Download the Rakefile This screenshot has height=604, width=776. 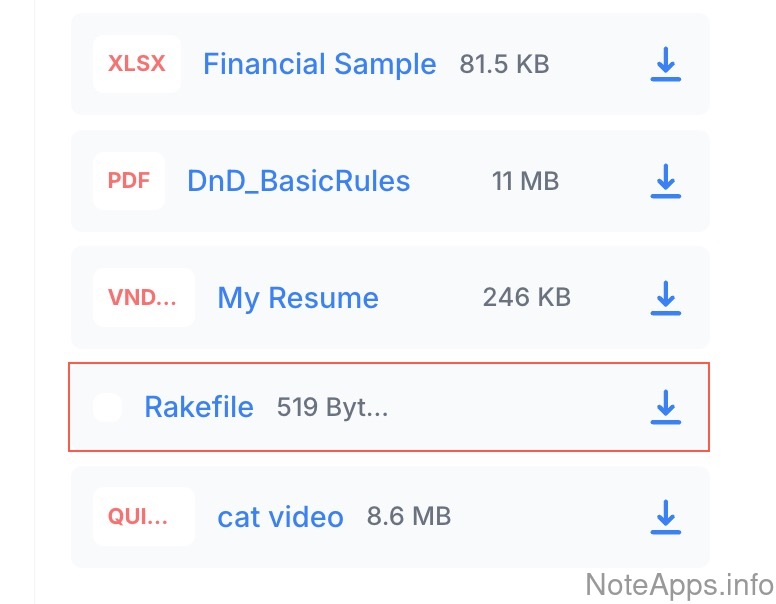(665, 407)
